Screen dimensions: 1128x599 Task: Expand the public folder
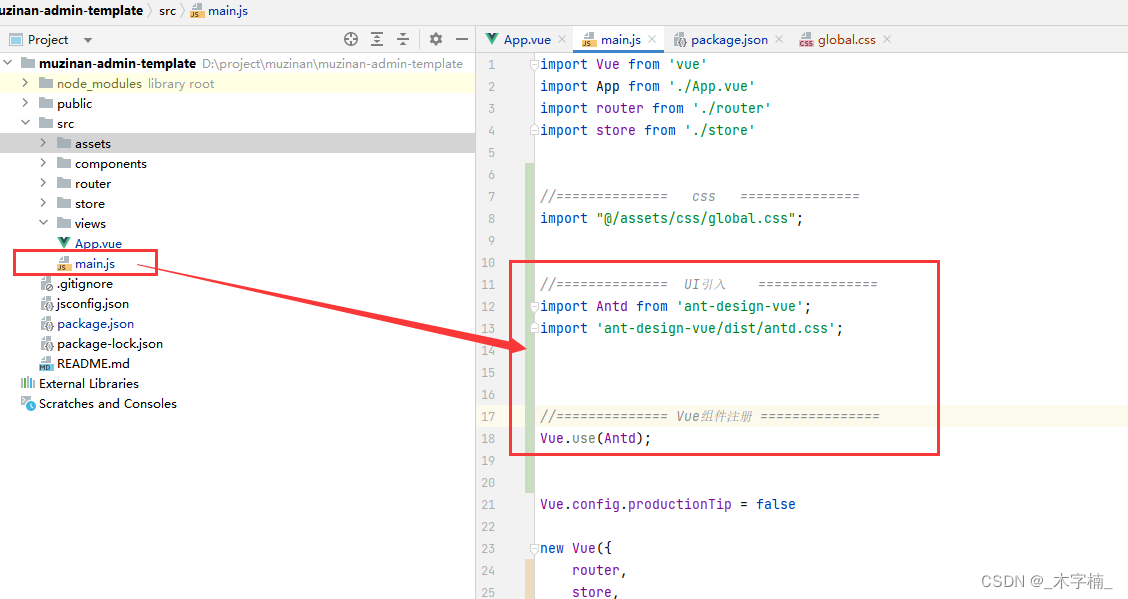point(25,103)
